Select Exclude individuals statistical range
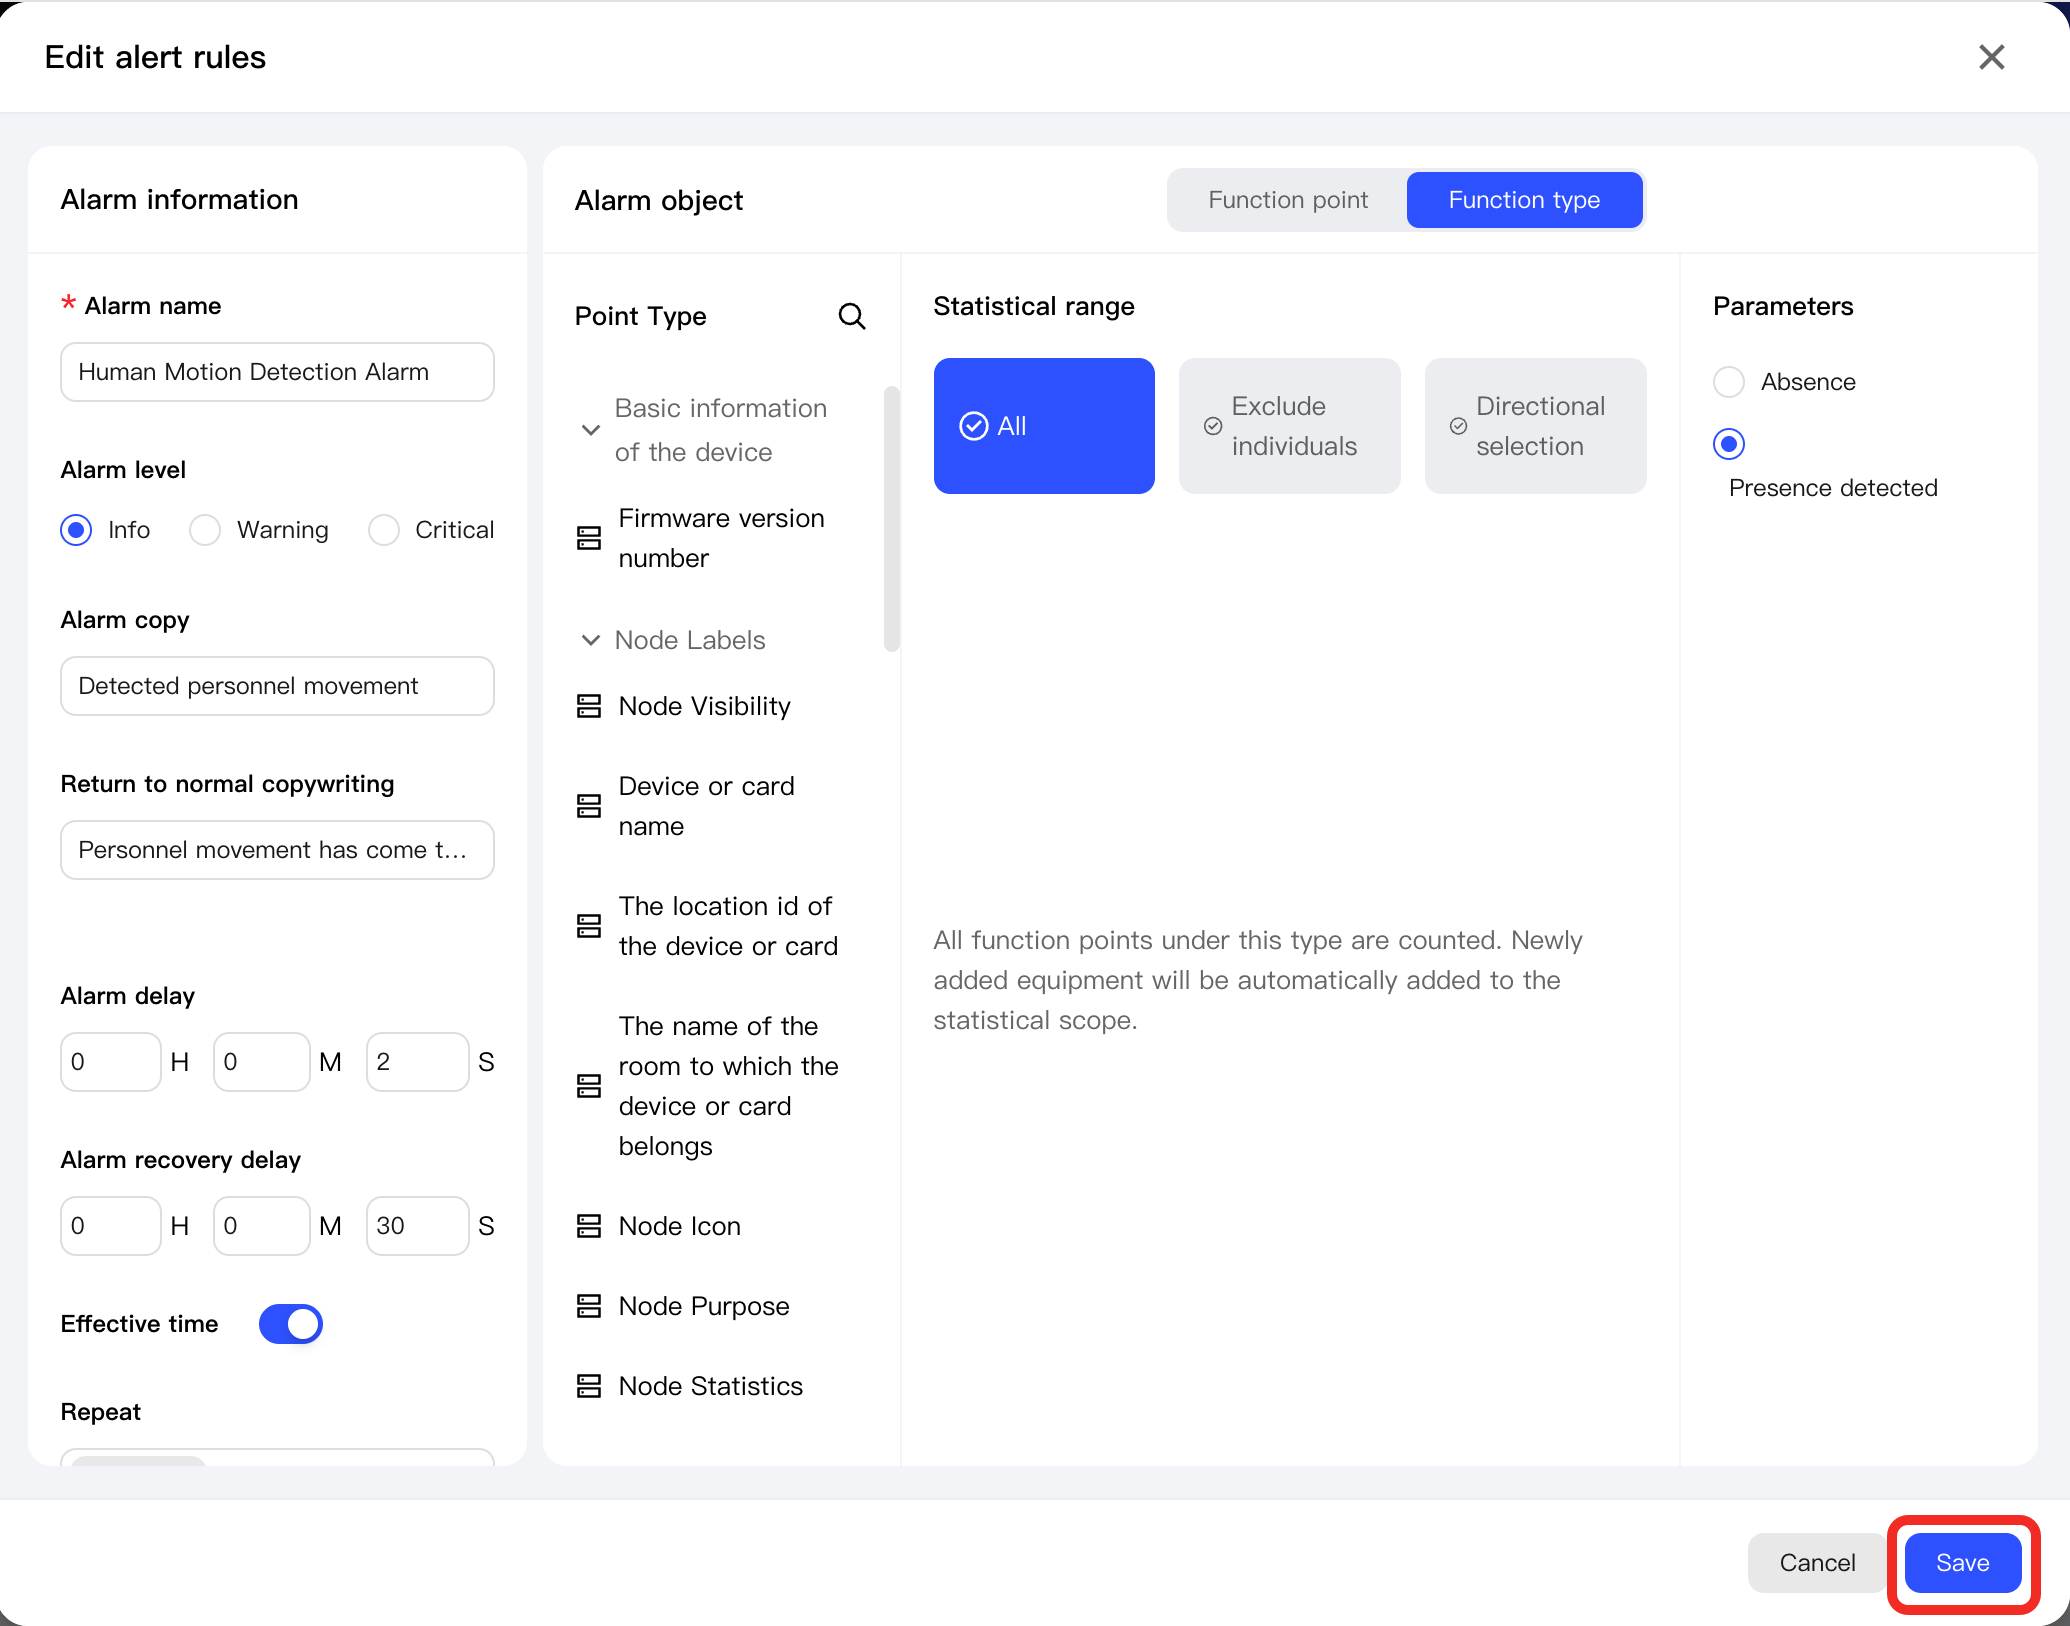The image size is (2070, 1626). [1290, 426]
